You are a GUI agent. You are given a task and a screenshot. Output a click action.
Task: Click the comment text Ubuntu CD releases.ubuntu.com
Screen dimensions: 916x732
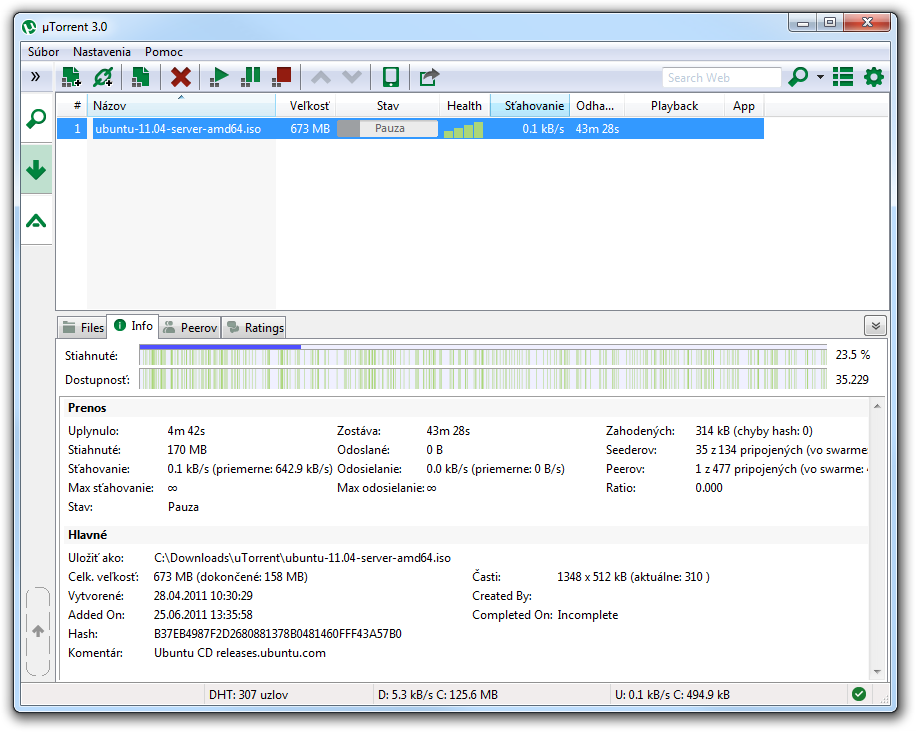coord(240,653)
